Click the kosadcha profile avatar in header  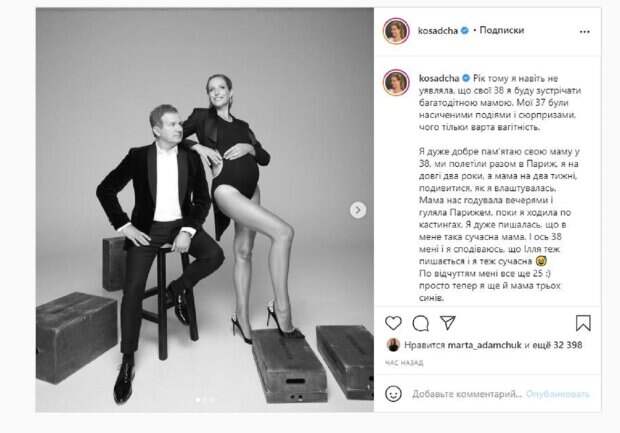tap(396, 30)
